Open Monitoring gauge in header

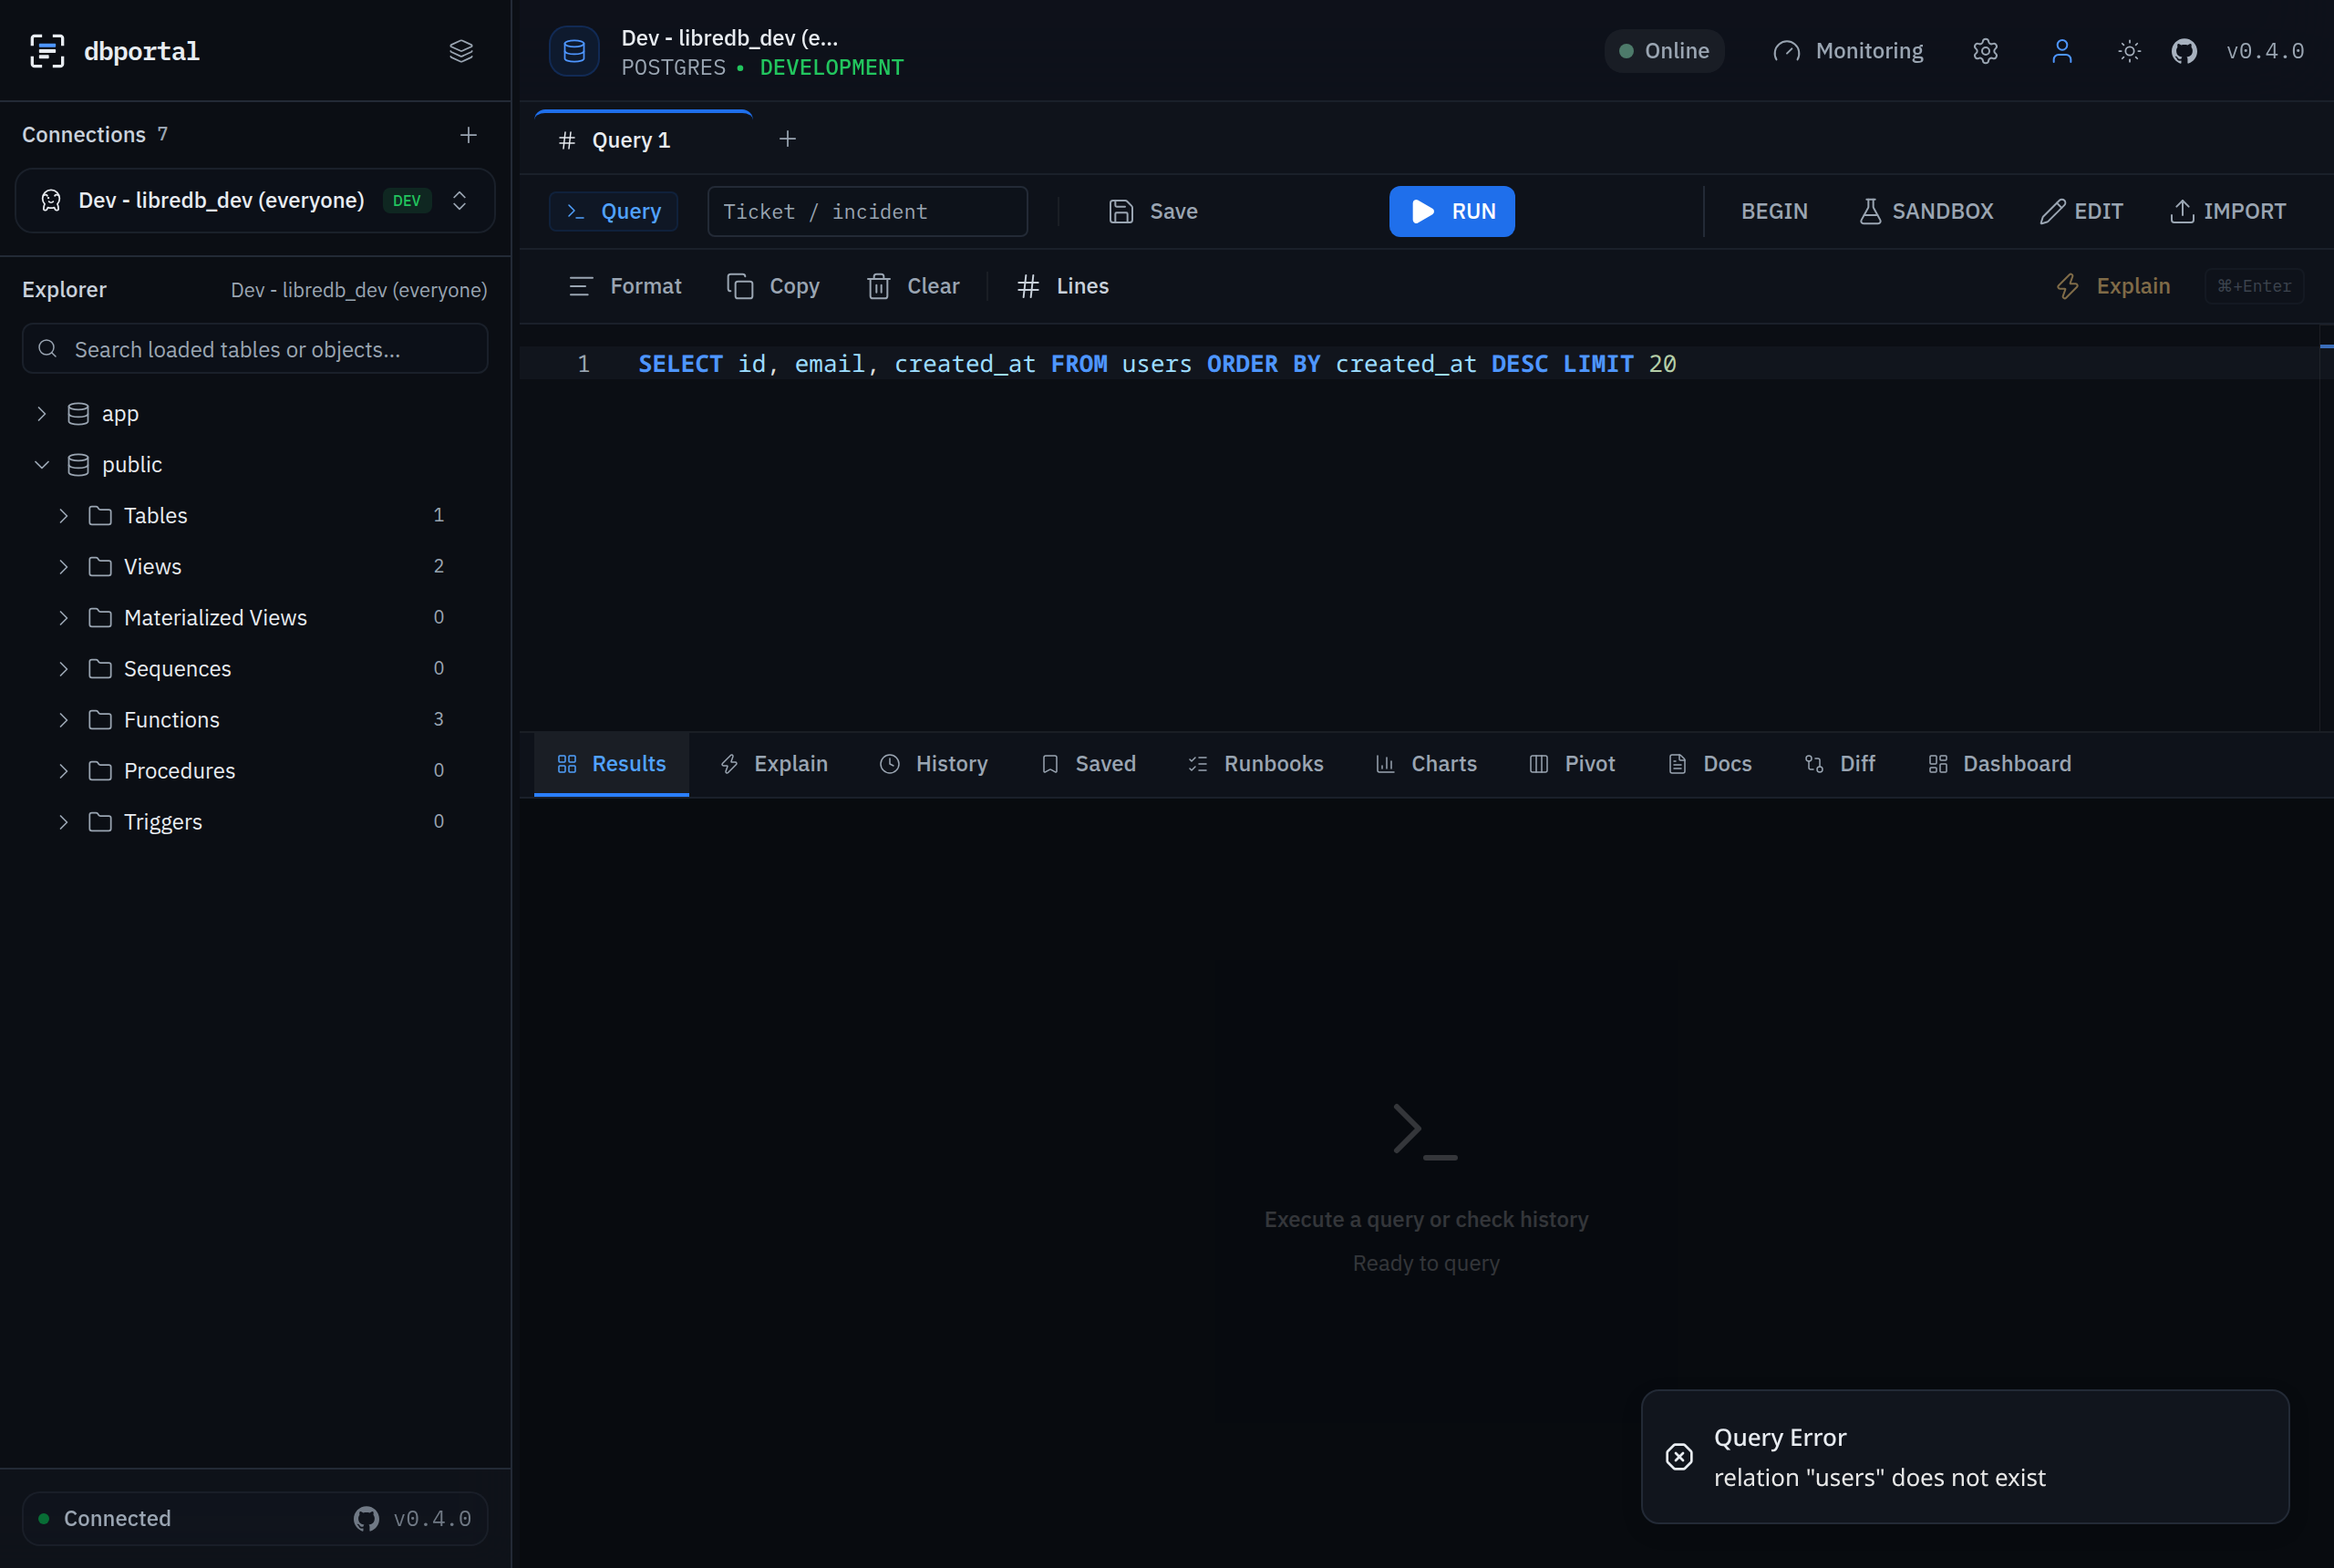[x=1848, y=51]
